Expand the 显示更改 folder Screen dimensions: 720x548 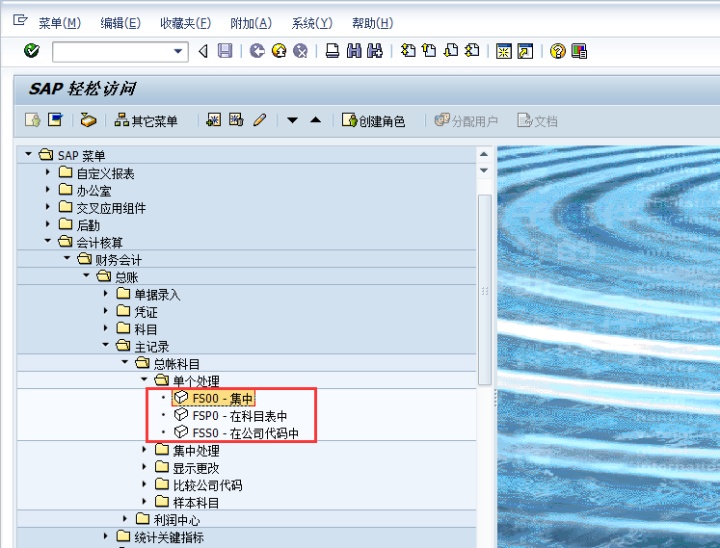pos(144,467)
